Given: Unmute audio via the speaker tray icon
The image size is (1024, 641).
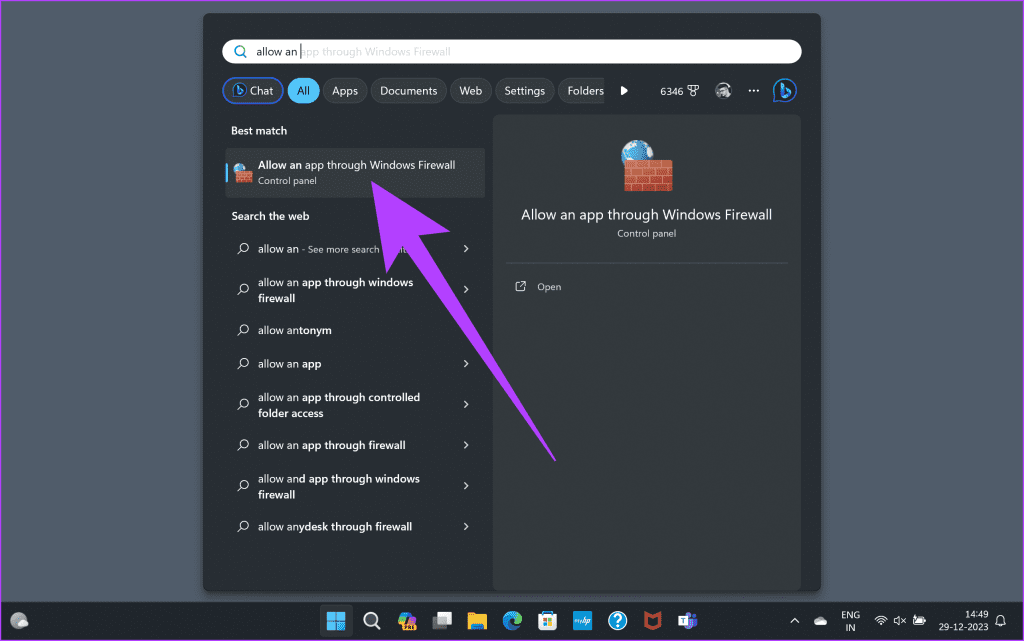Looking at the screenshot, I should pos(899,620).
